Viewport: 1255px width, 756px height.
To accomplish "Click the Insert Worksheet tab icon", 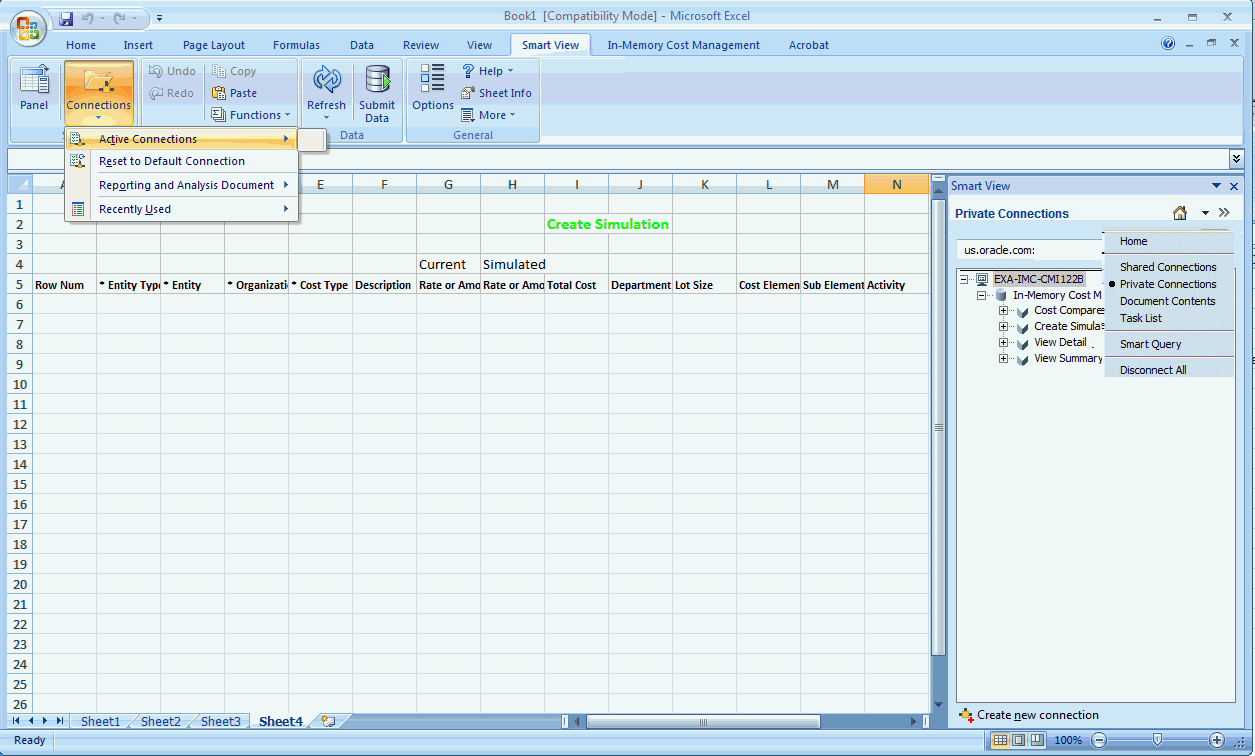I will point(327,721).
